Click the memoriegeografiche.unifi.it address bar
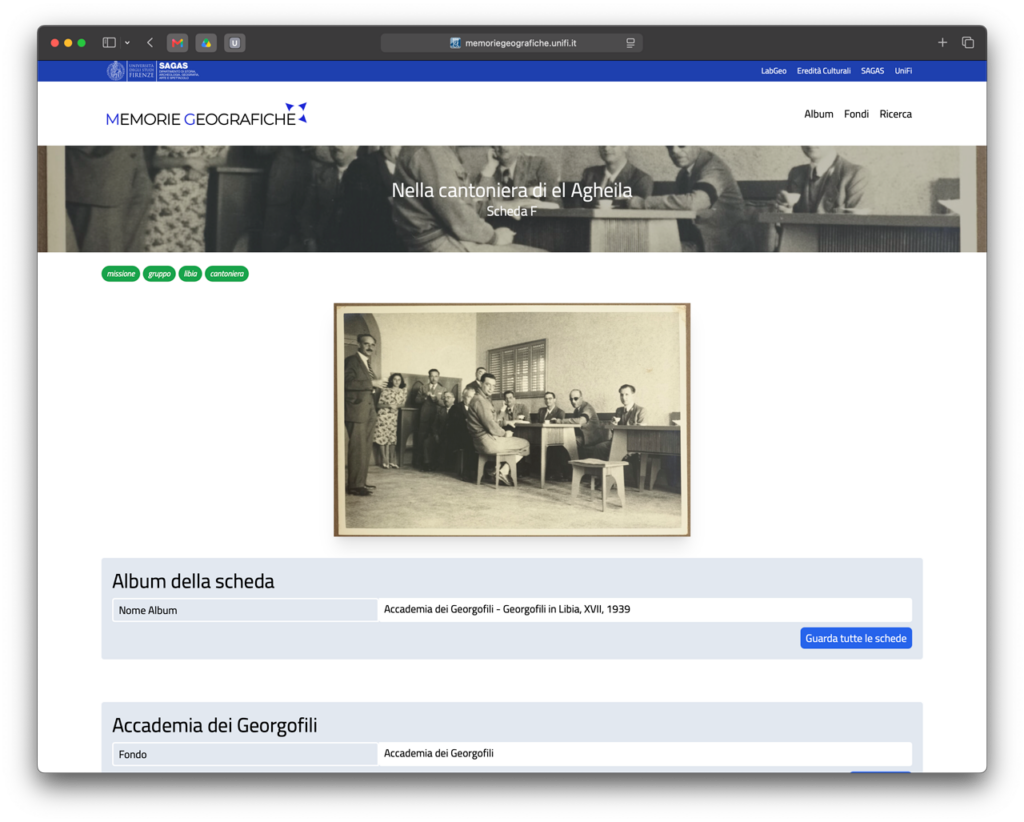The height and width of the screenshot is (822, 1024). [x=511, y=43]
